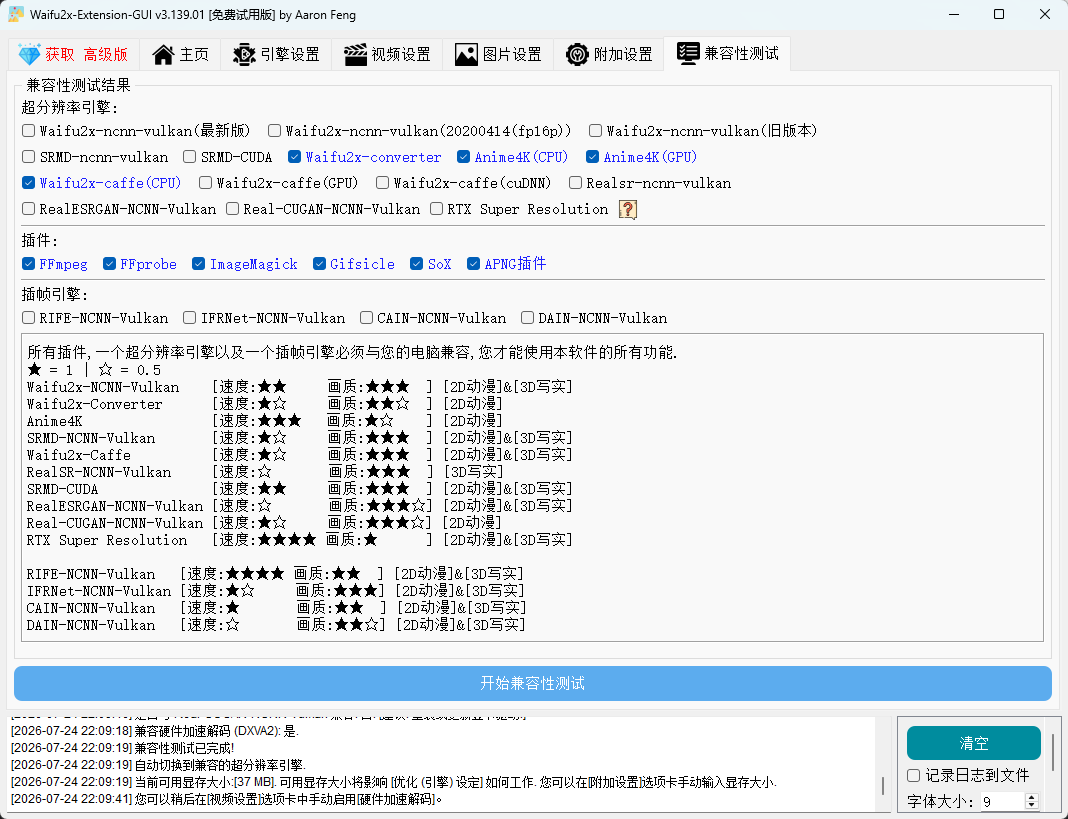Image resolution: width=1068 pixels, height=819 pixels.
Task: Click the engine gear icon for 引擎设置
Action: click(x=244, y=55)
